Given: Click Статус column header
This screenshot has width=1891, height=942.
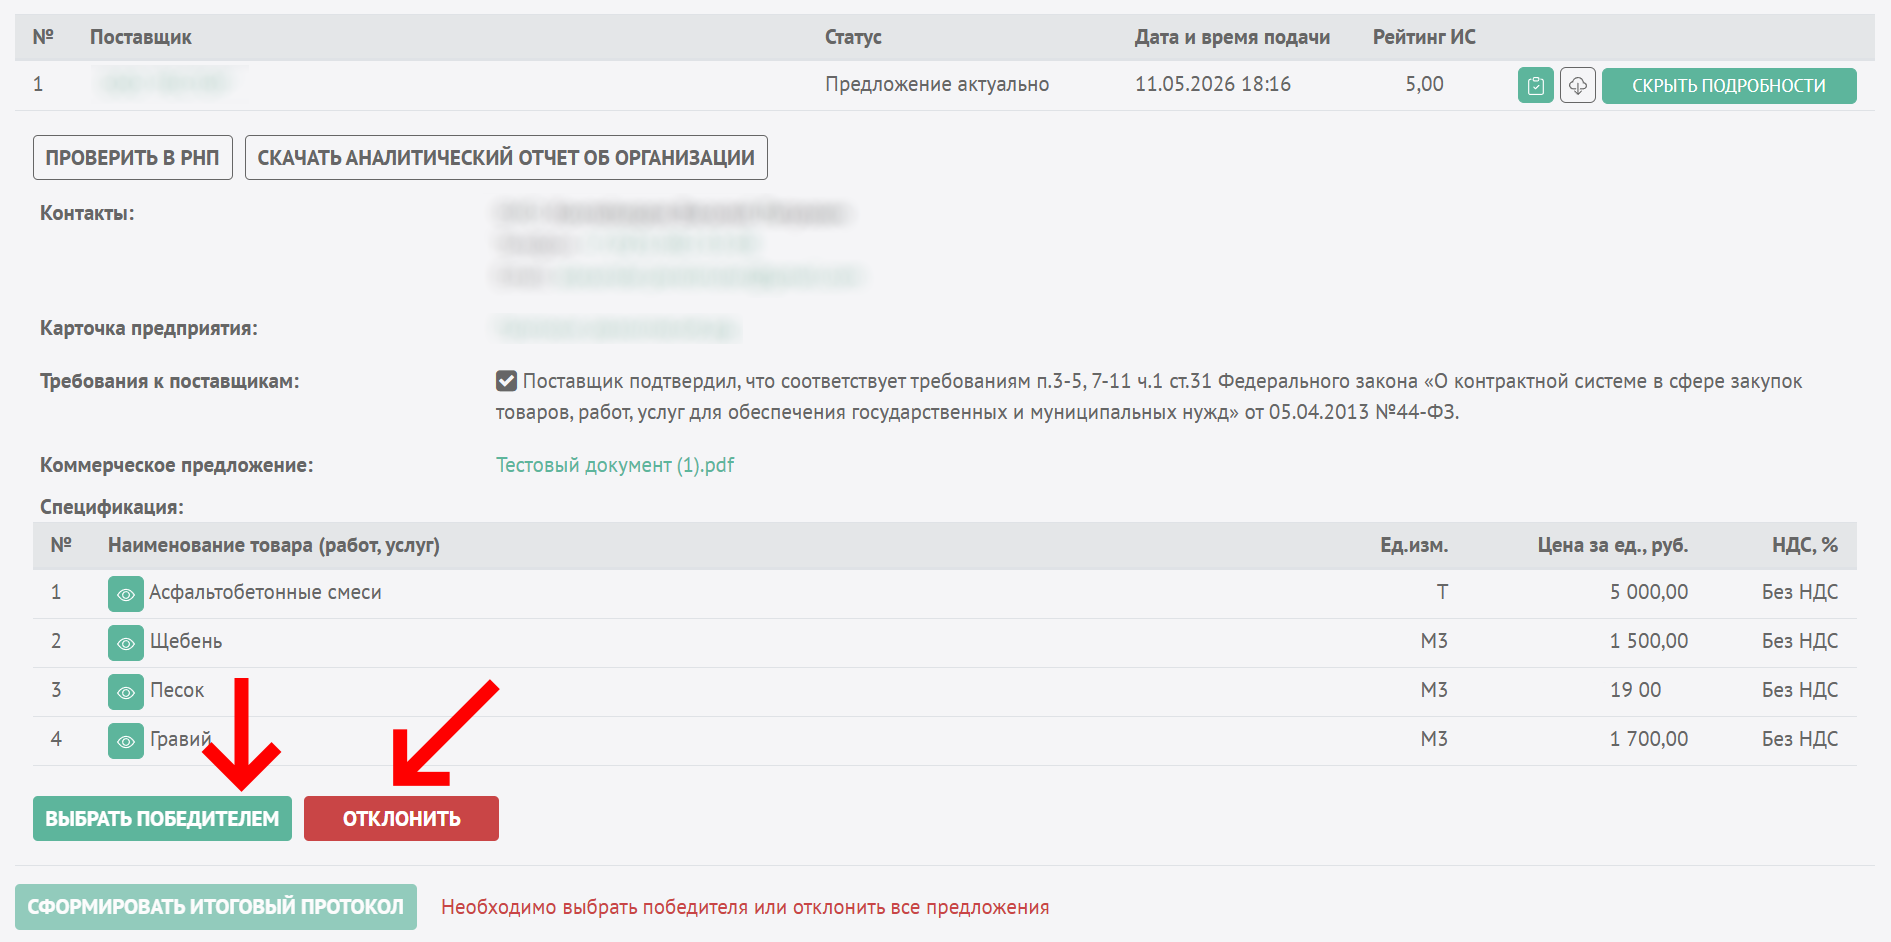Looking at the screenshot, I should point(853,37).
